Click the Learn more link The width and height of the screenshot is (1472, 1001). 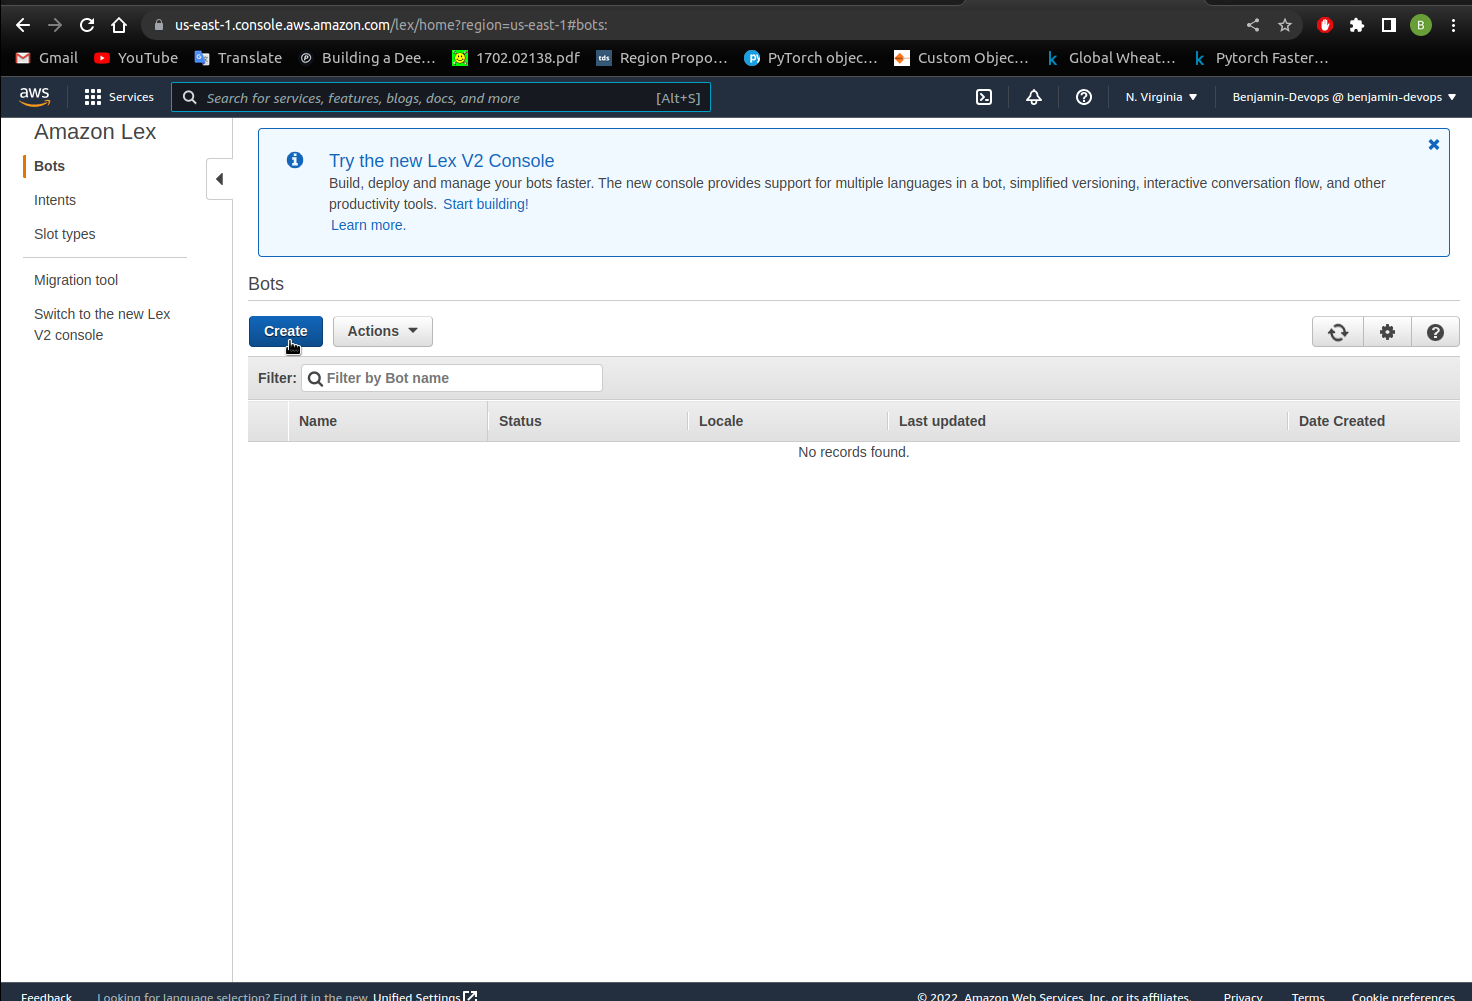pos(368,225)
